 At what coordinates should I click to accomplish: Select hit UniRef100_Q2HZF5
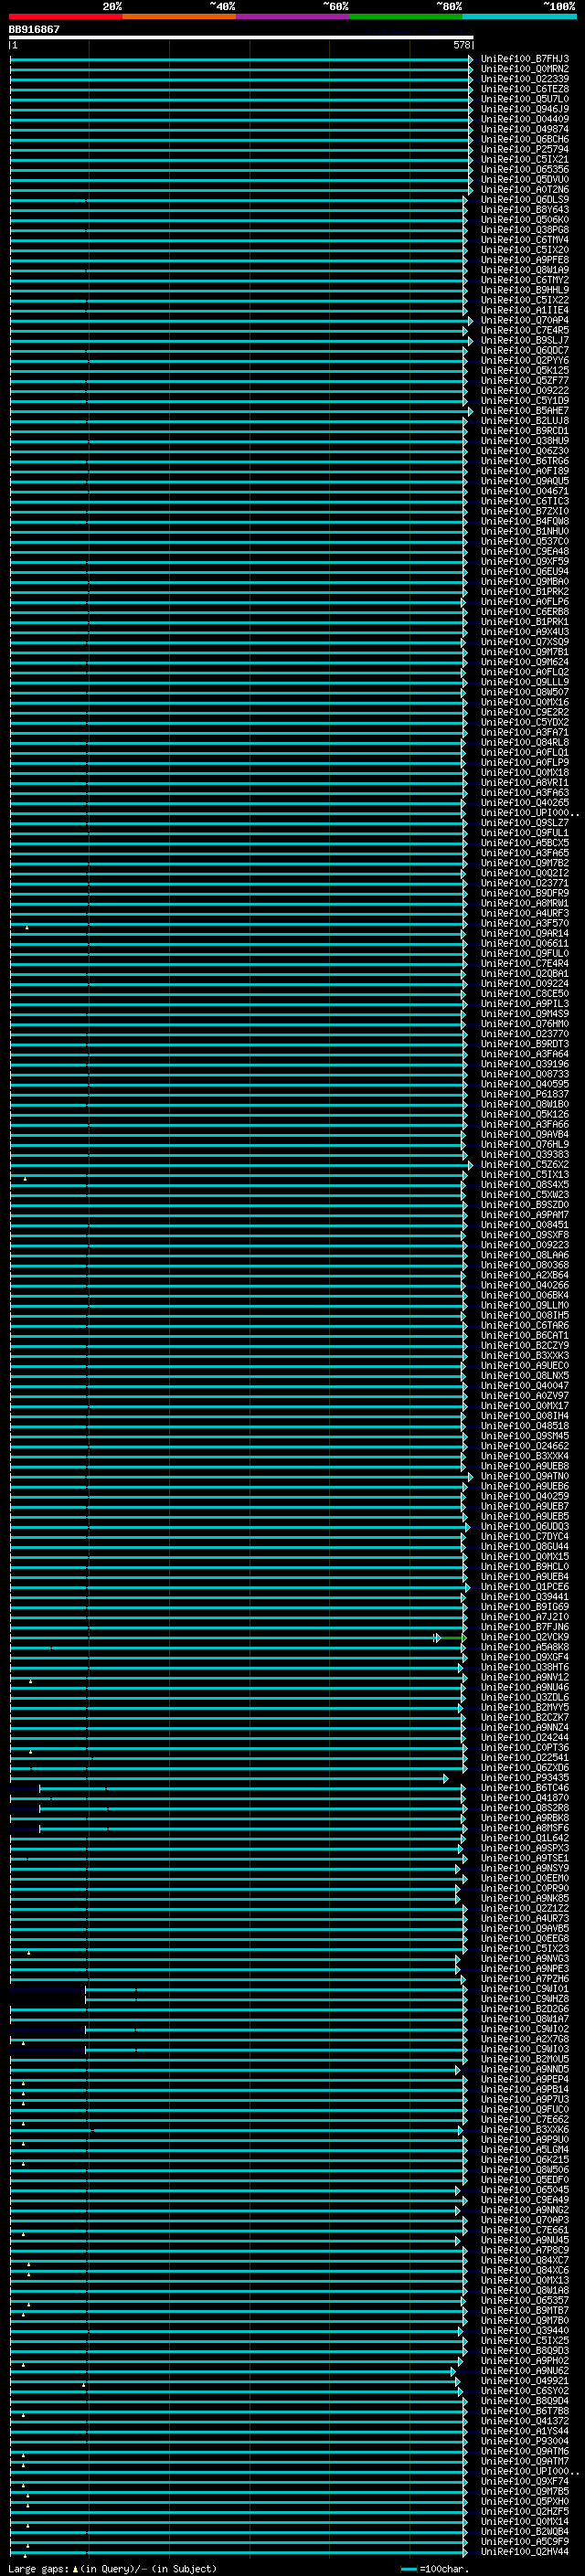[524, 2512]
